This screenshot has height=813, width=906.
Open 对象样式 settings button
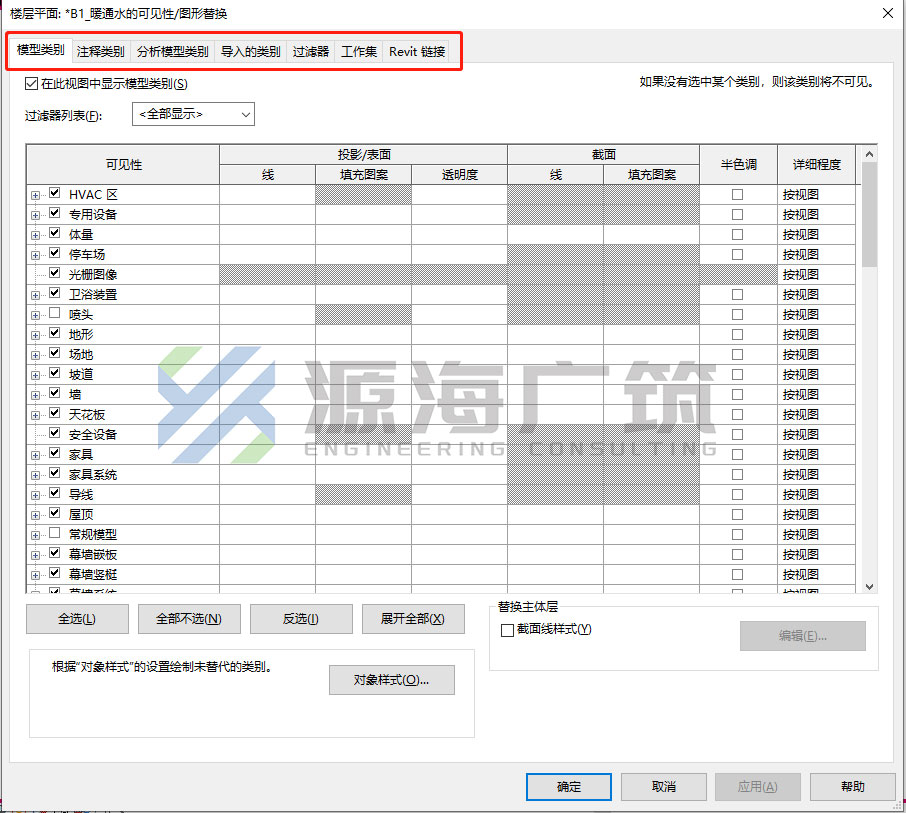(392, 680)
